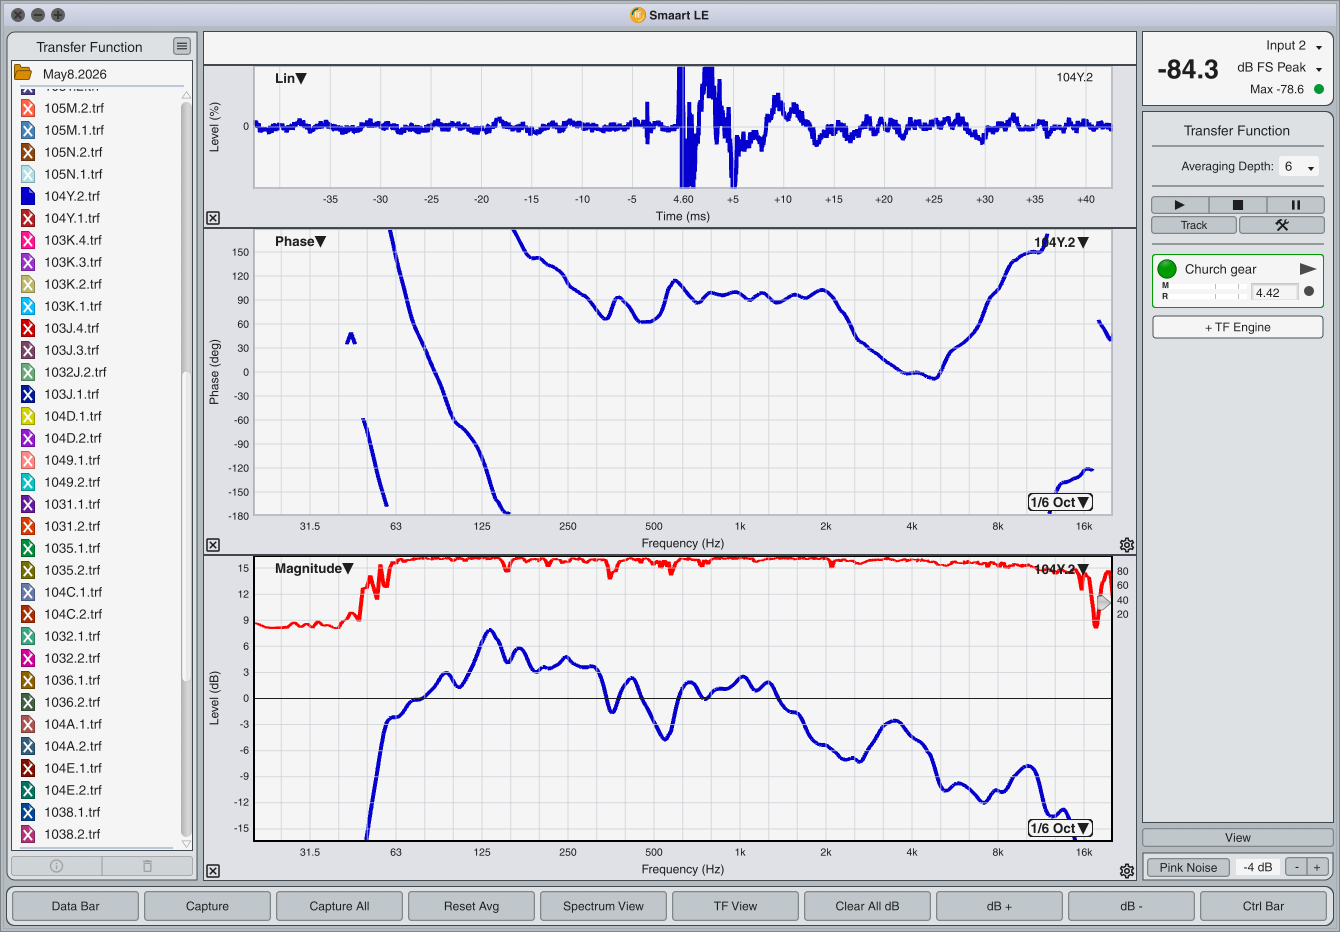Add a new engine with + TF Engine
The height and width of the screenshot is (932, 1340).
1238,327
